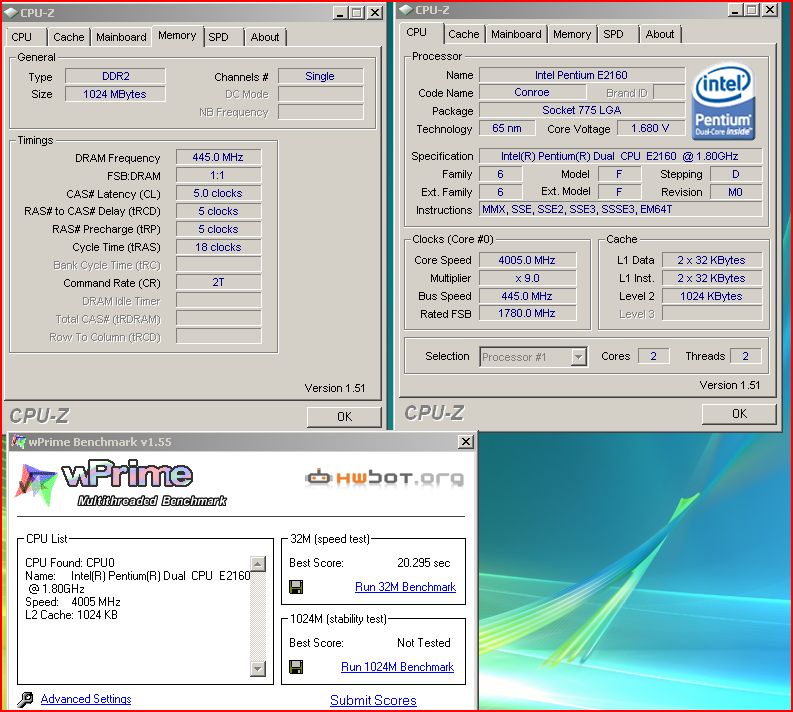Click the Name field Intel Pentium E2160

tap(582, 75)
